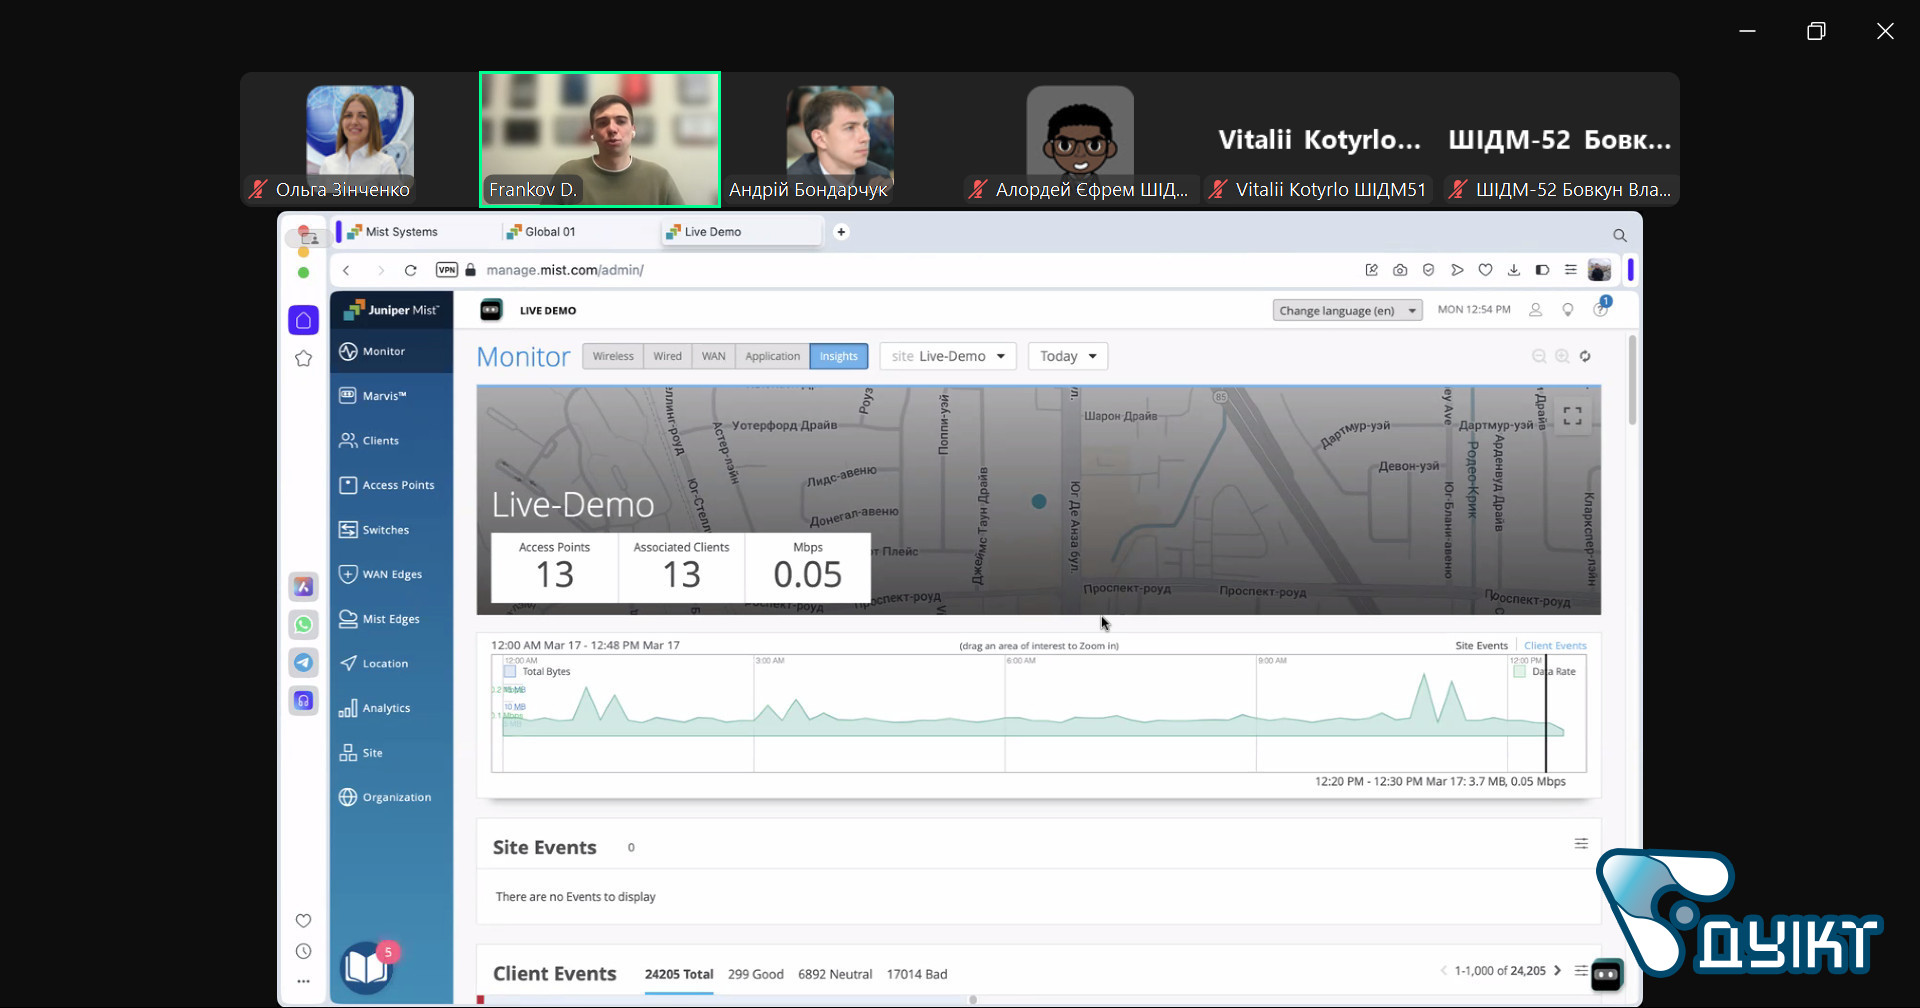This screenshot has width=1920, height=1008.
Task: Toggle the browser VPN badge
Action: (447, 270)
